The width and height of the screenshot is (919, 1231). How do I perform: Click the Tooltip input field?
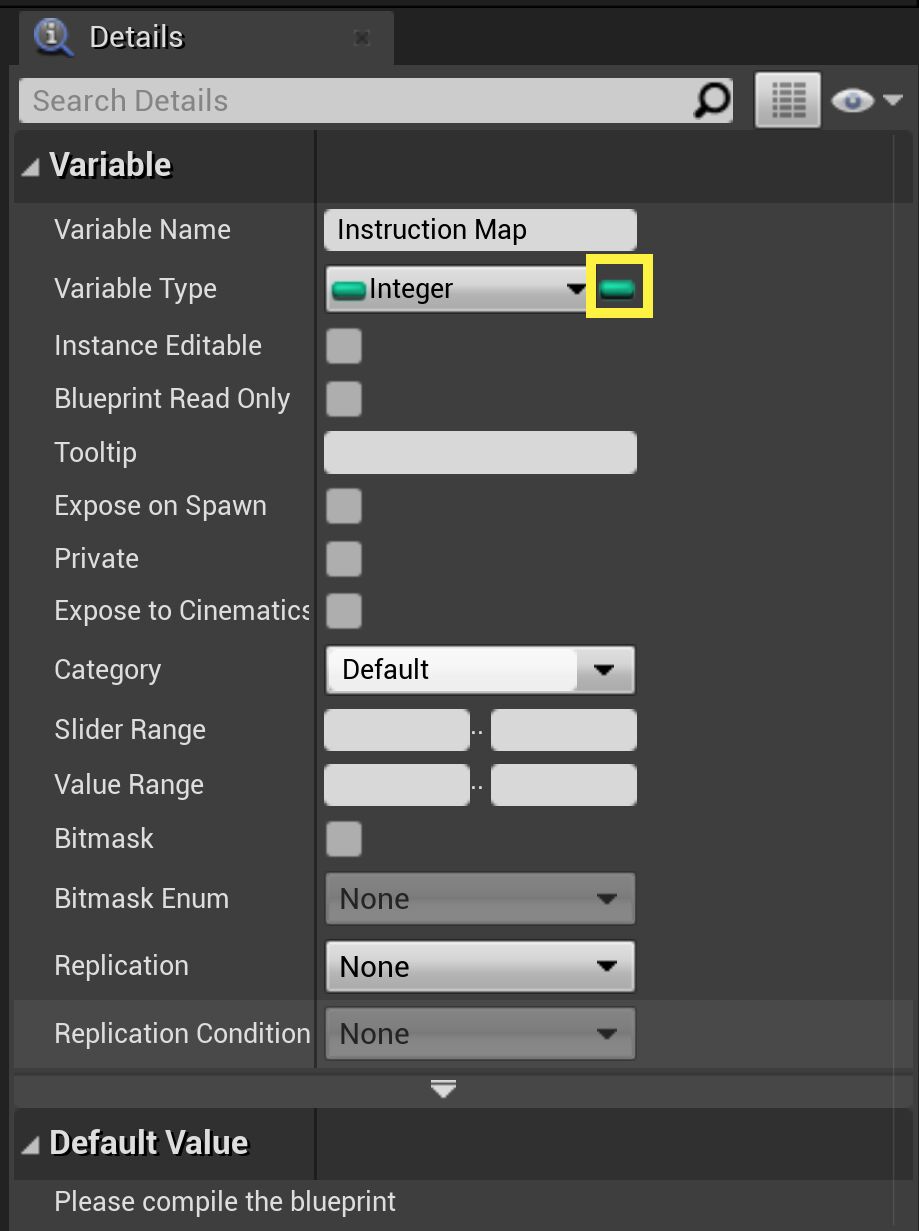(480, 452)
